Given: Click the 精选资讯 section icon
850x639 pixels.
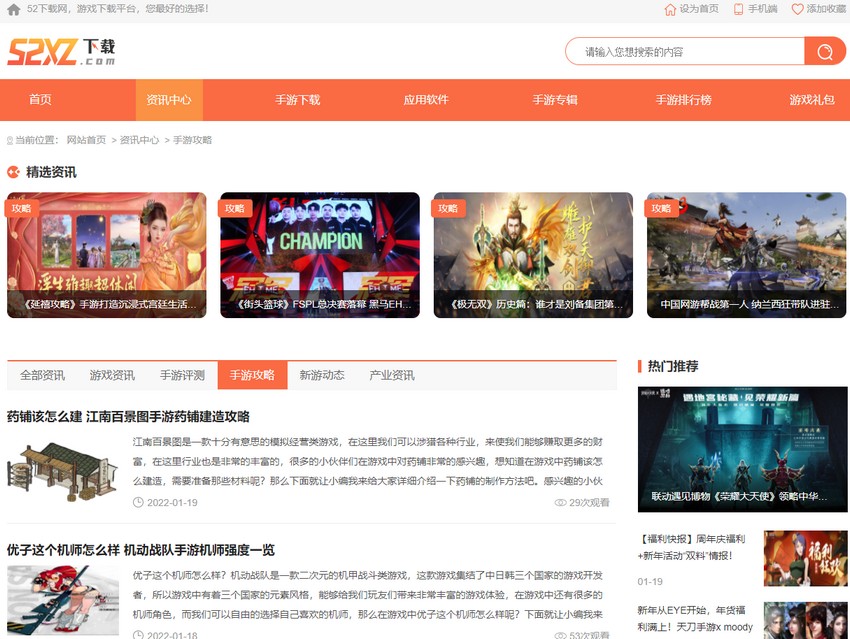Looking at the screenshot, I should (x=13, y=172).
